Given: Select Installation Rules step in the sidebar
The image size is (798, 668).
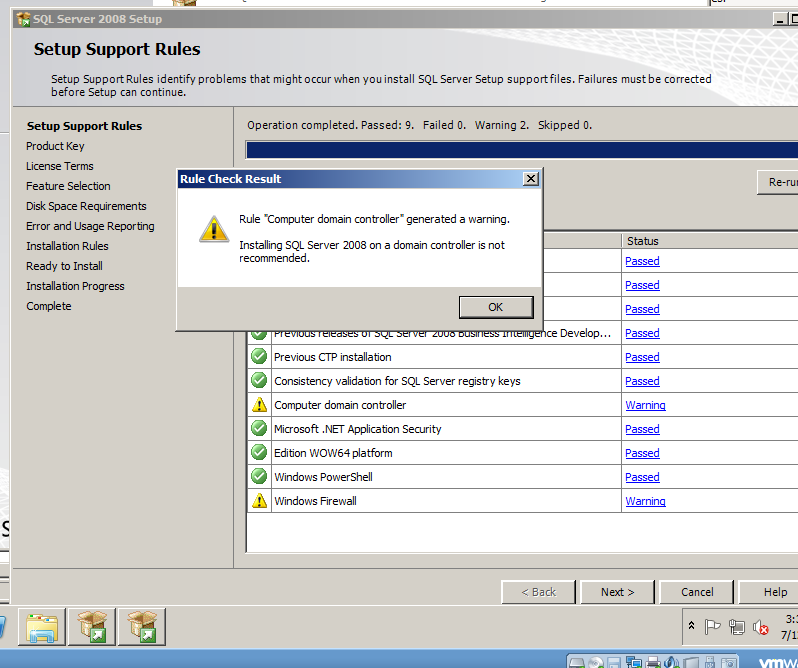Looking at the screenshot, I should coord(67,246).
